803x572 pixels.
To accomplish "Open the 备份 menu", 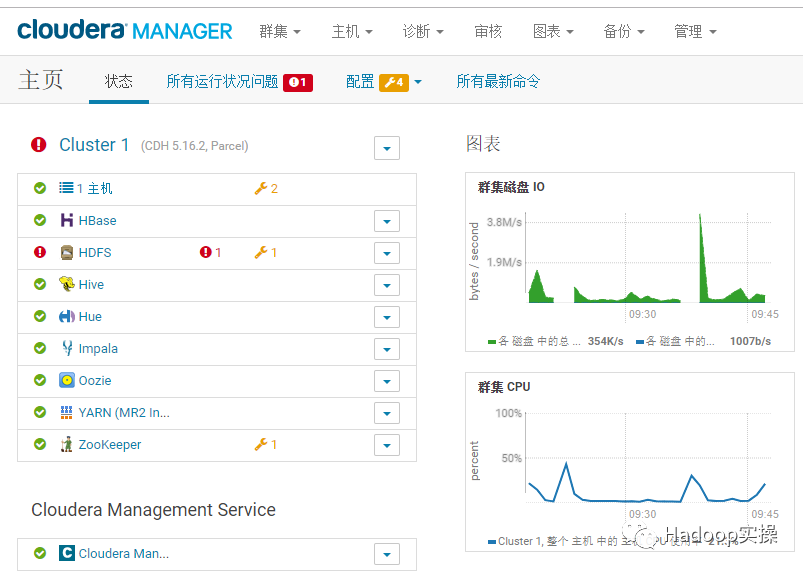I will 624,31.
